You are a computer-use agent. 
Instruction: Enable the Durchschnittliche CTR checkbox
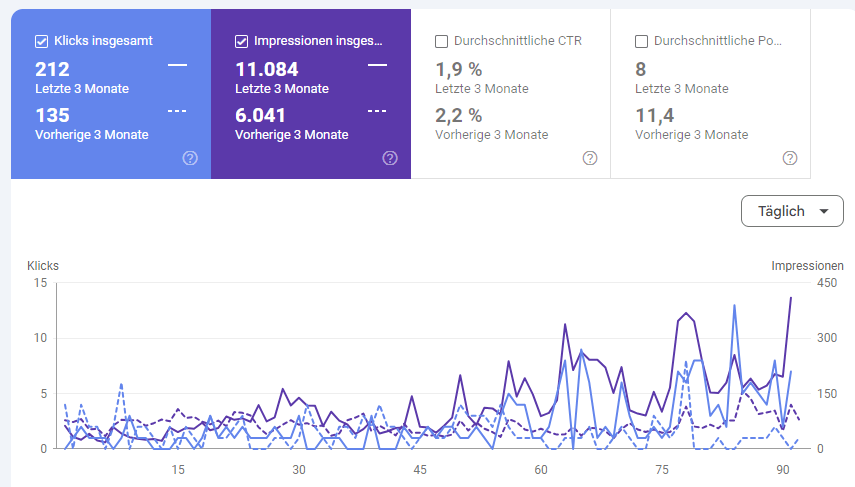coord(442,41)
